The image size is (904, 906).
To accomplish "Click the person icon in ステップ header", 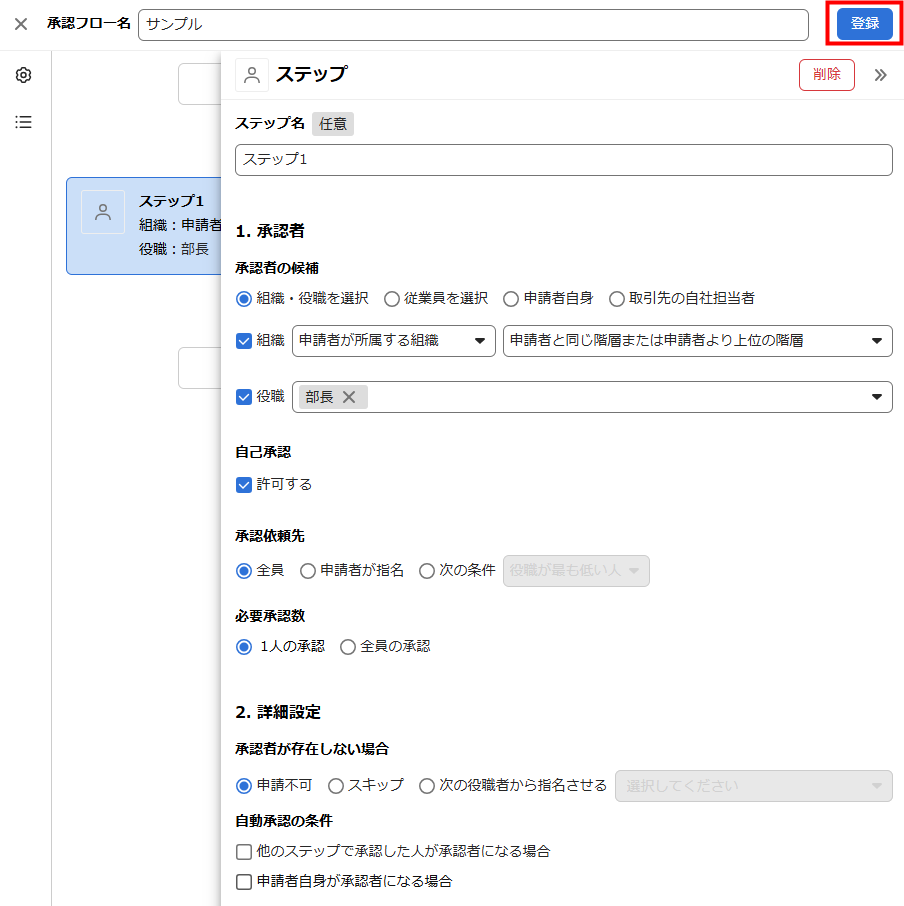I will (252, 75).
